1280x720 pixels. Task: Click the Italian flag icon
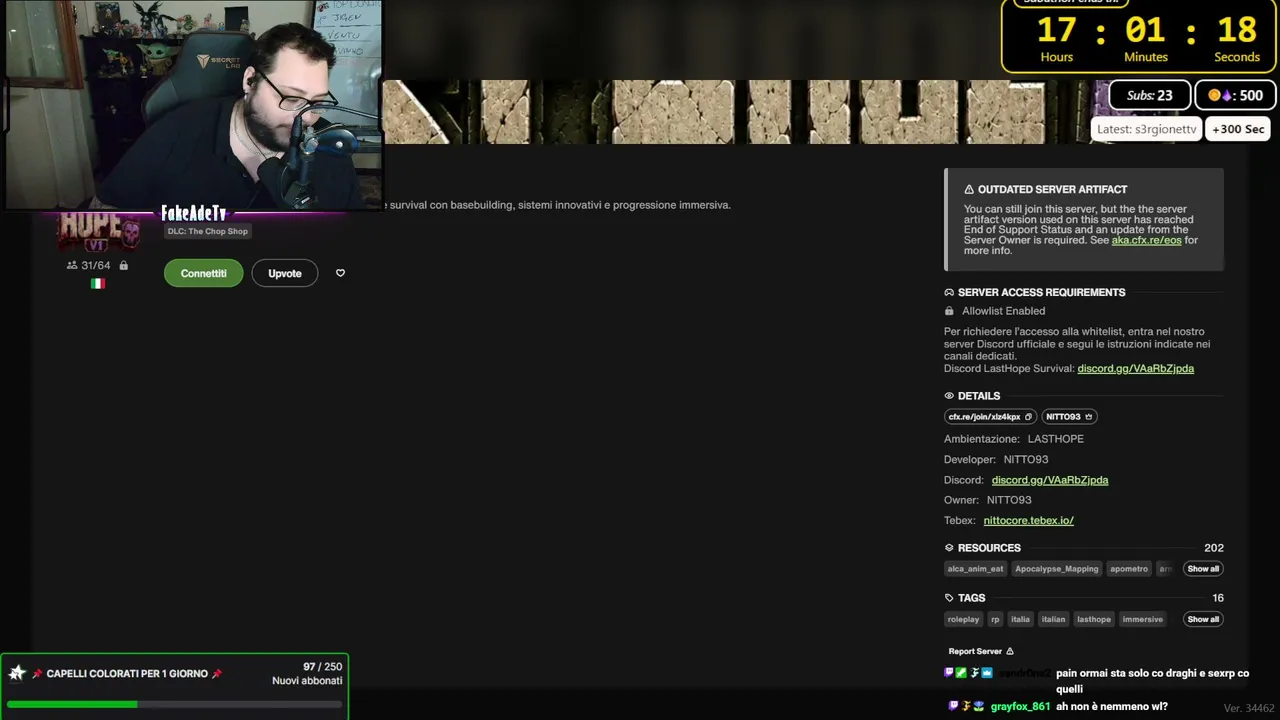tap(98, 284)
